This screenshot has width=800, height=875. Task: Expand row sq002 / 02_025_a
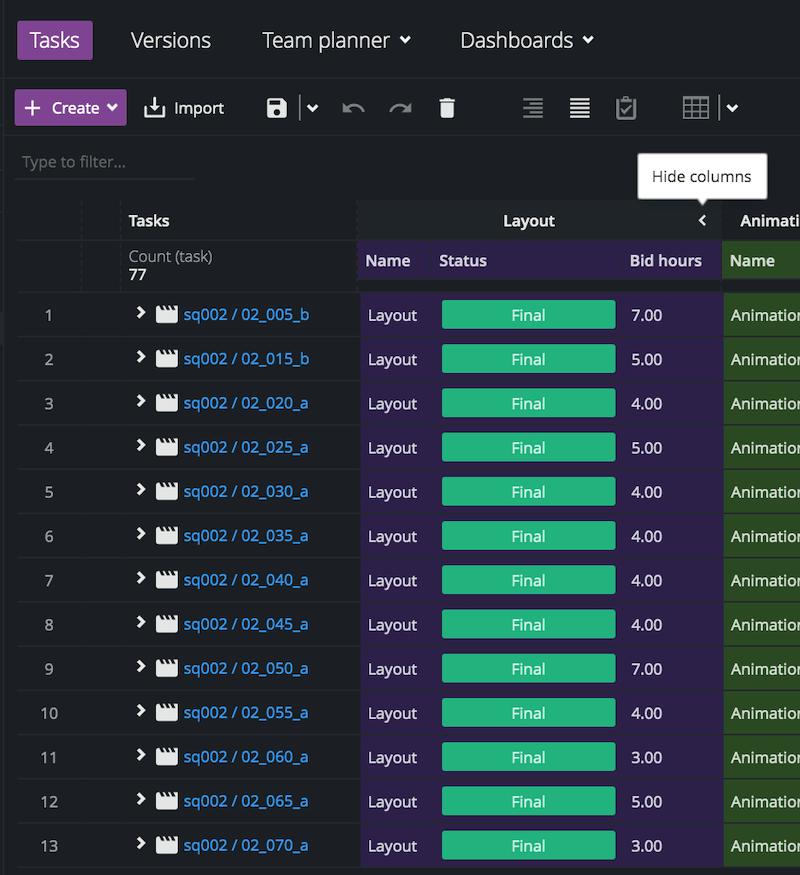[141, 445]
